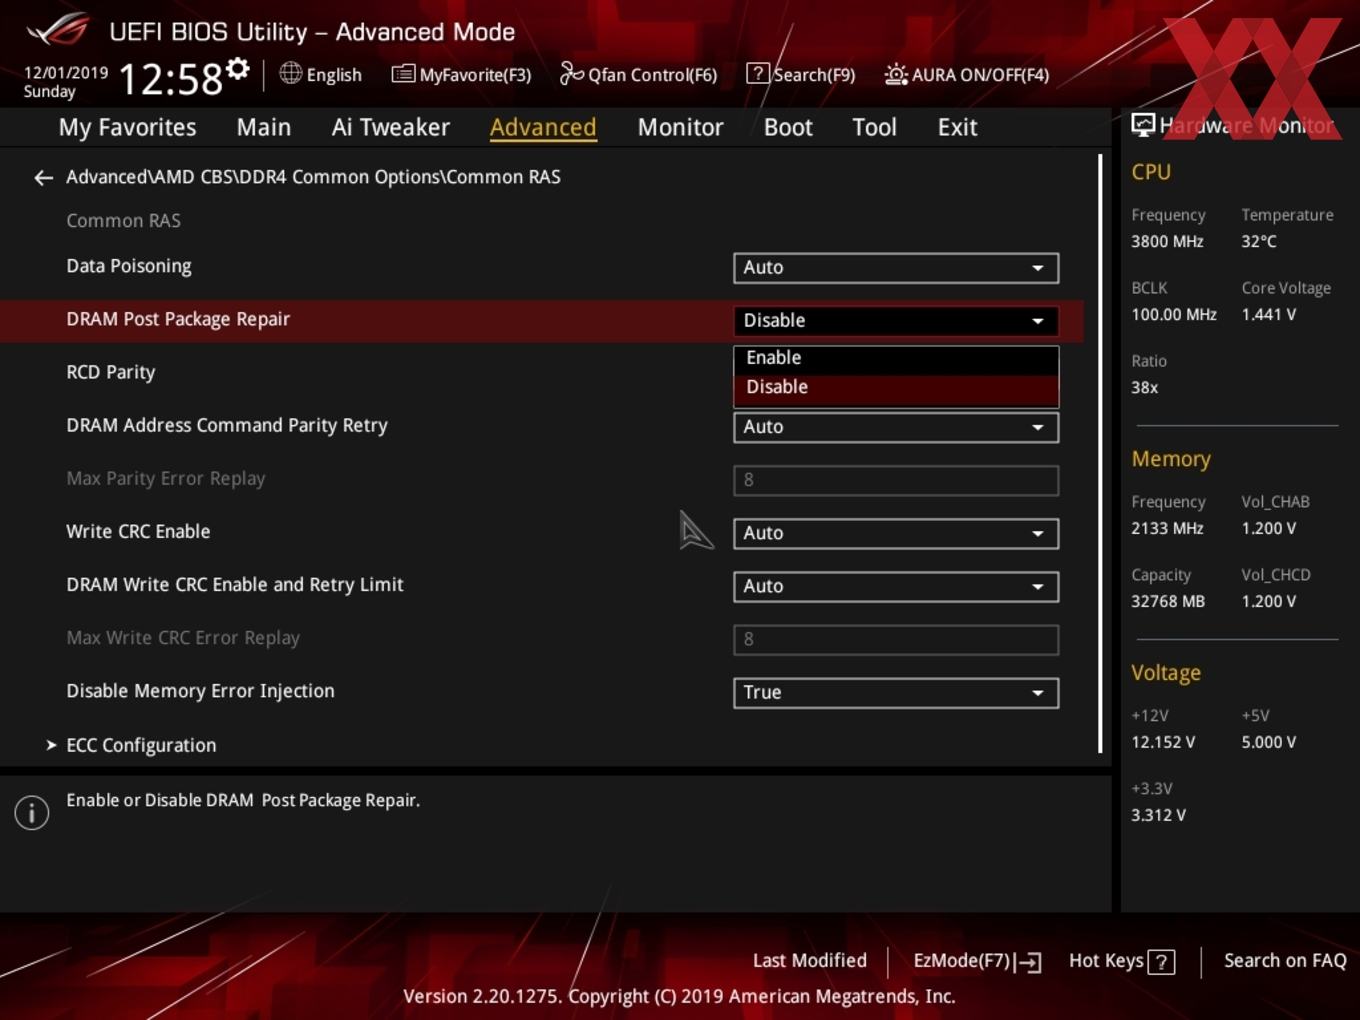Select DRAM Post Package Repair label
The height and width of the screenshot is (1020, 1360).
coord(178,319)
